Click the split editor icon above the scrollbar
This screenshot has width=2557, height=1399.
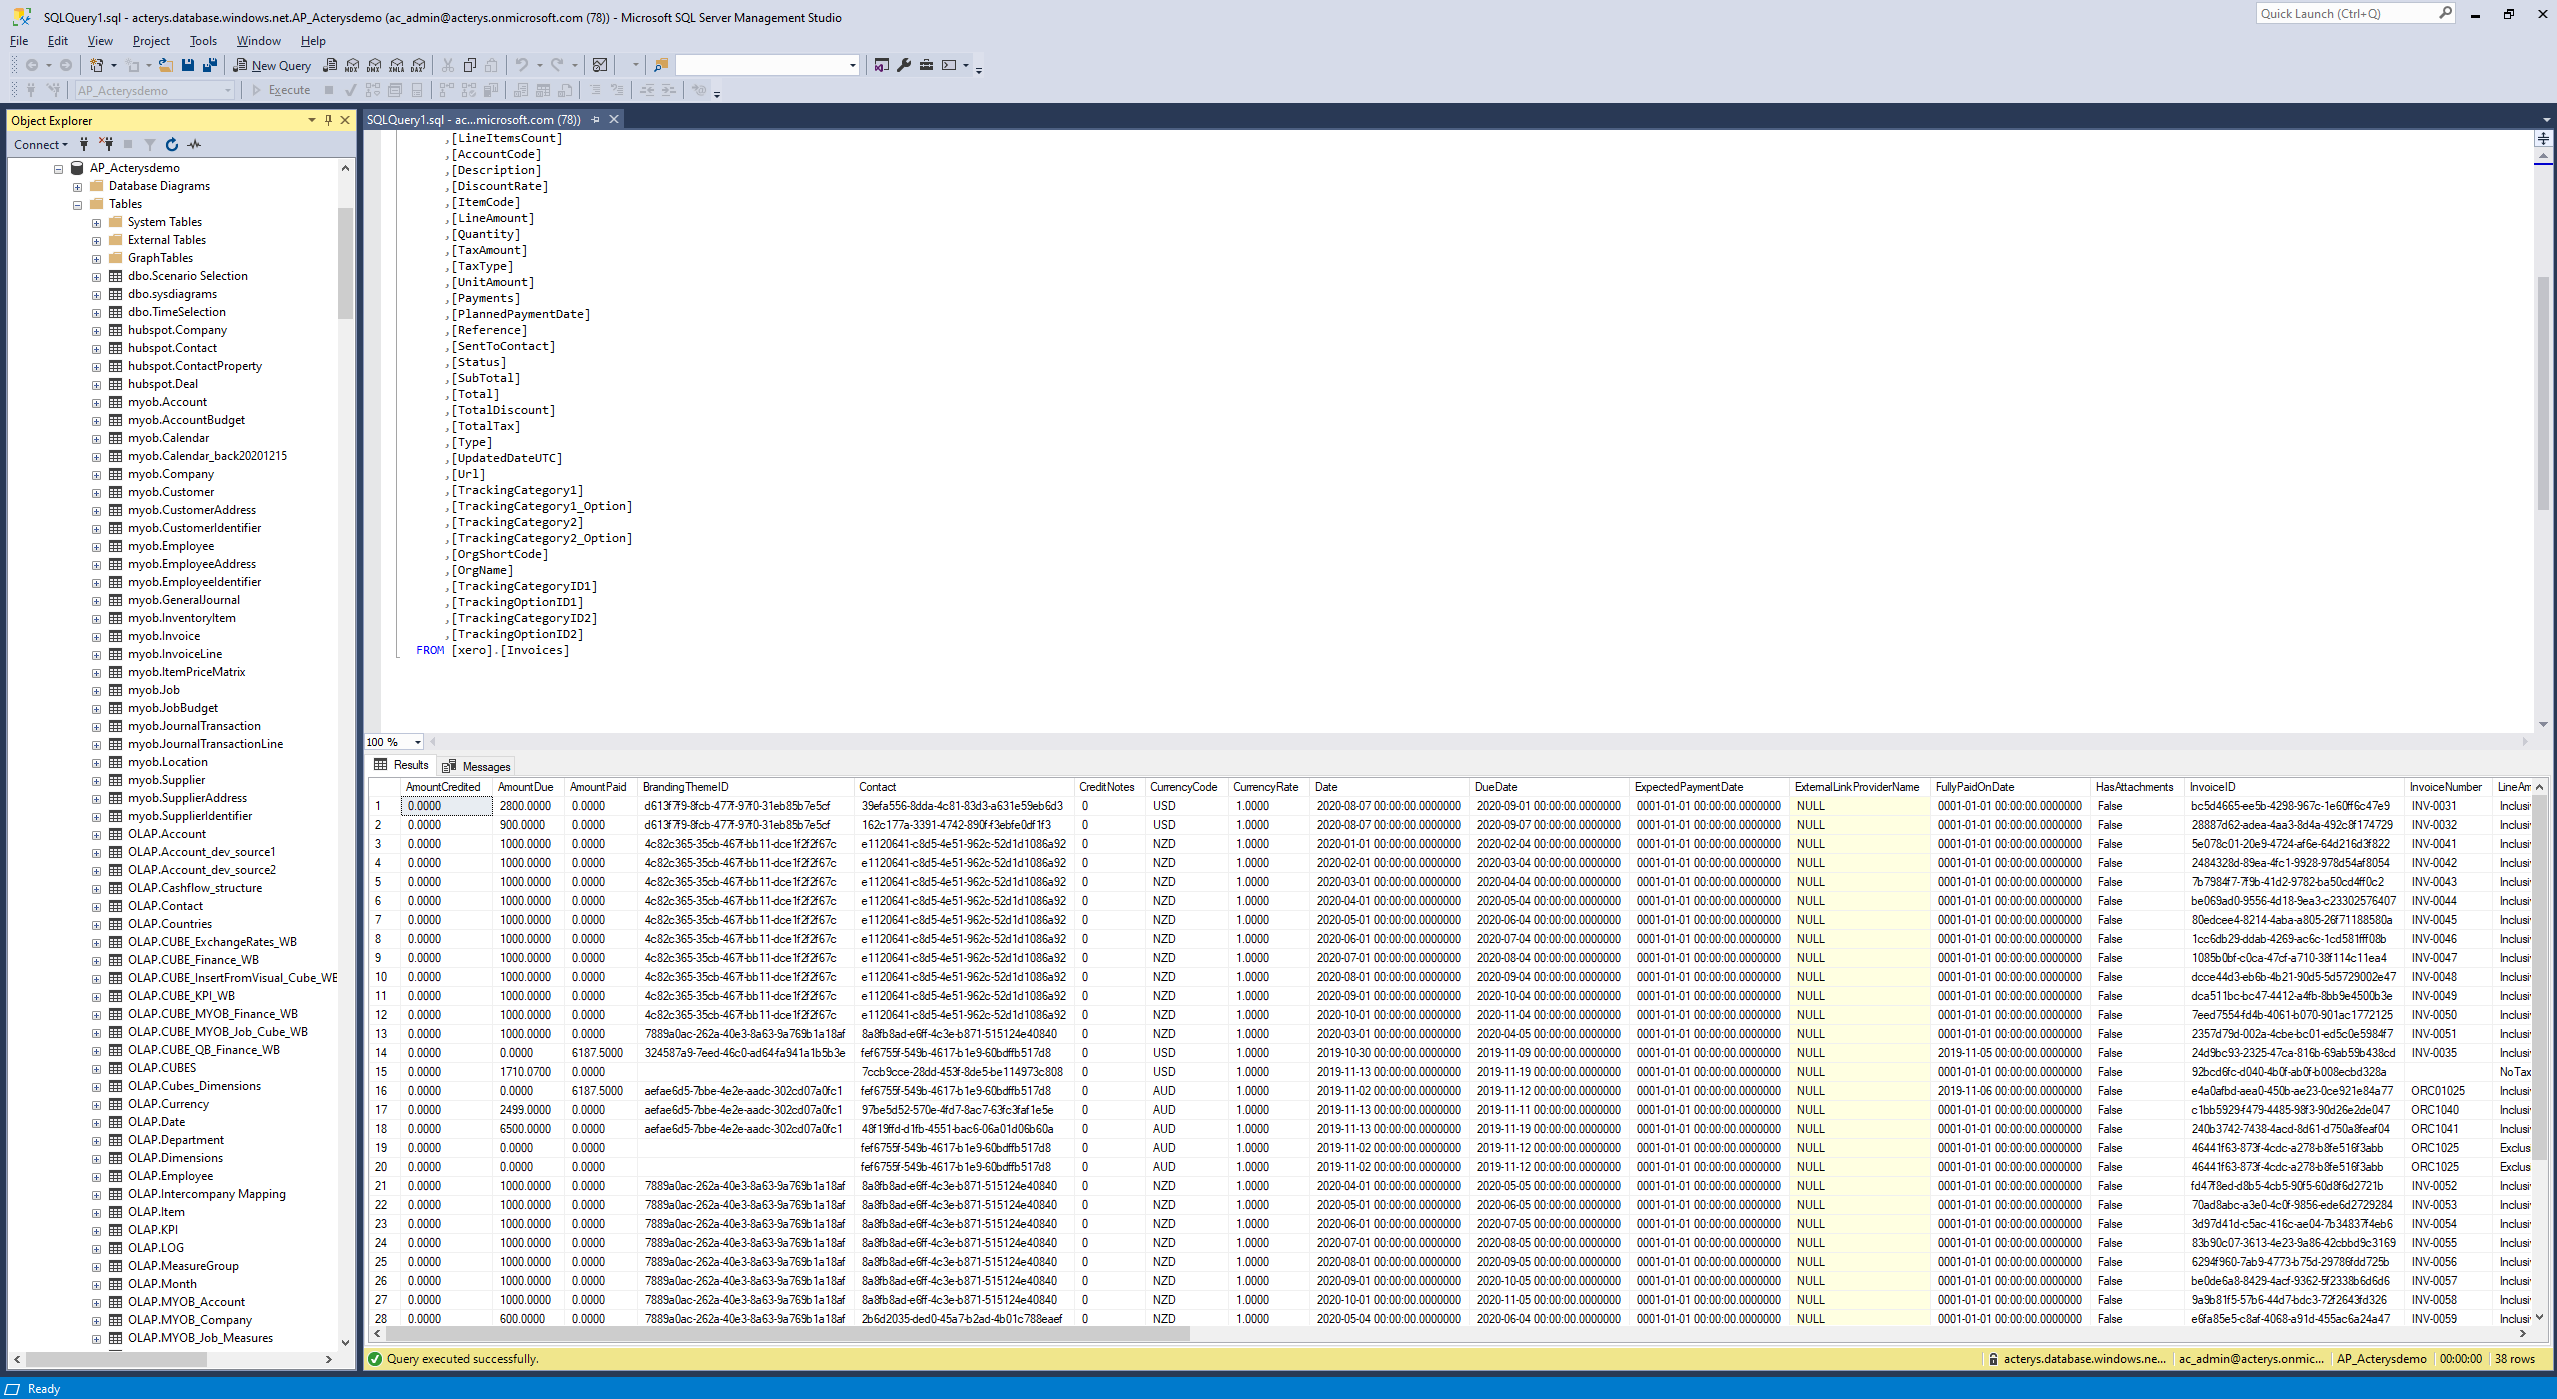click(2543, 138)
